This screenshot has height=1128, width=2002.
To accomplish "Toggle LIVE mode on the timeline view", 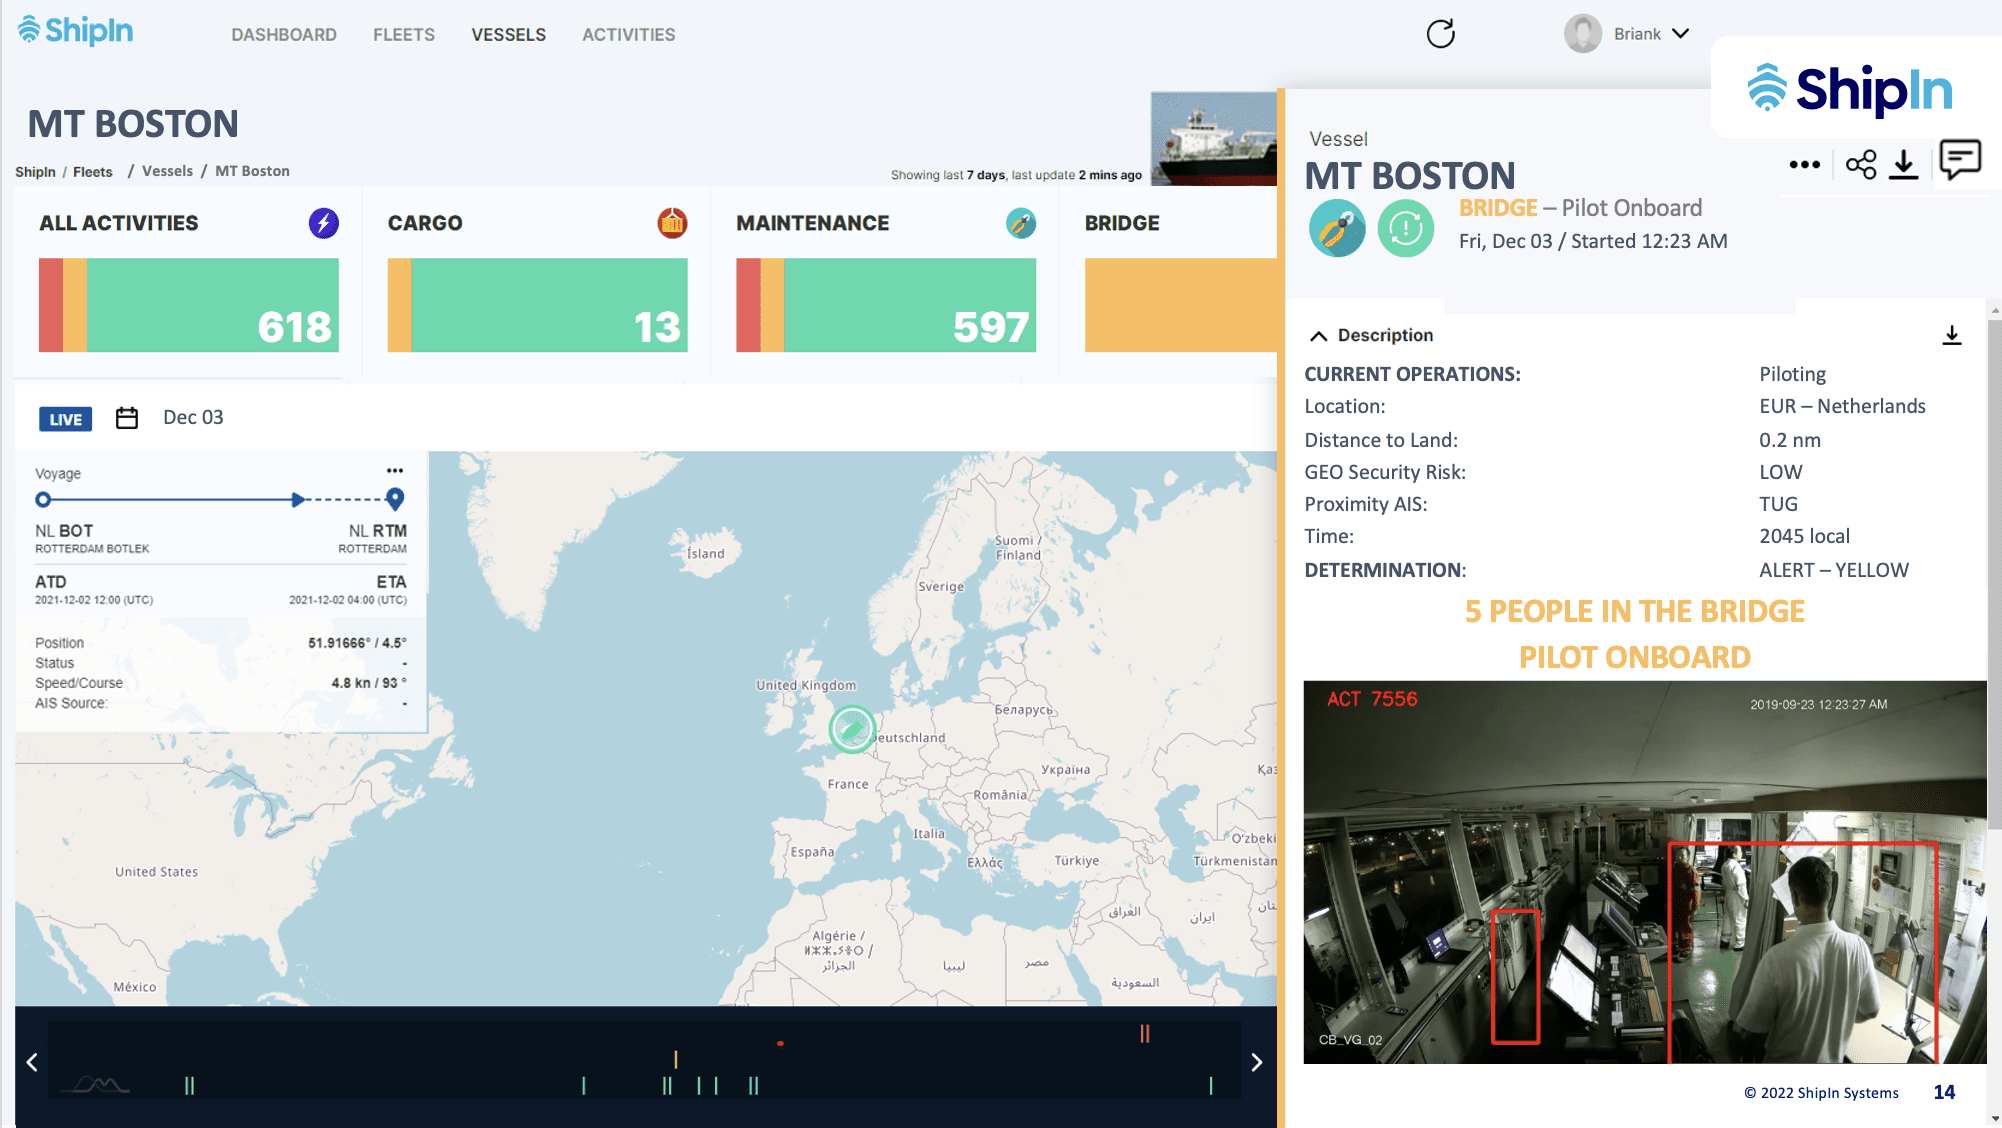I will click(64, 418).
